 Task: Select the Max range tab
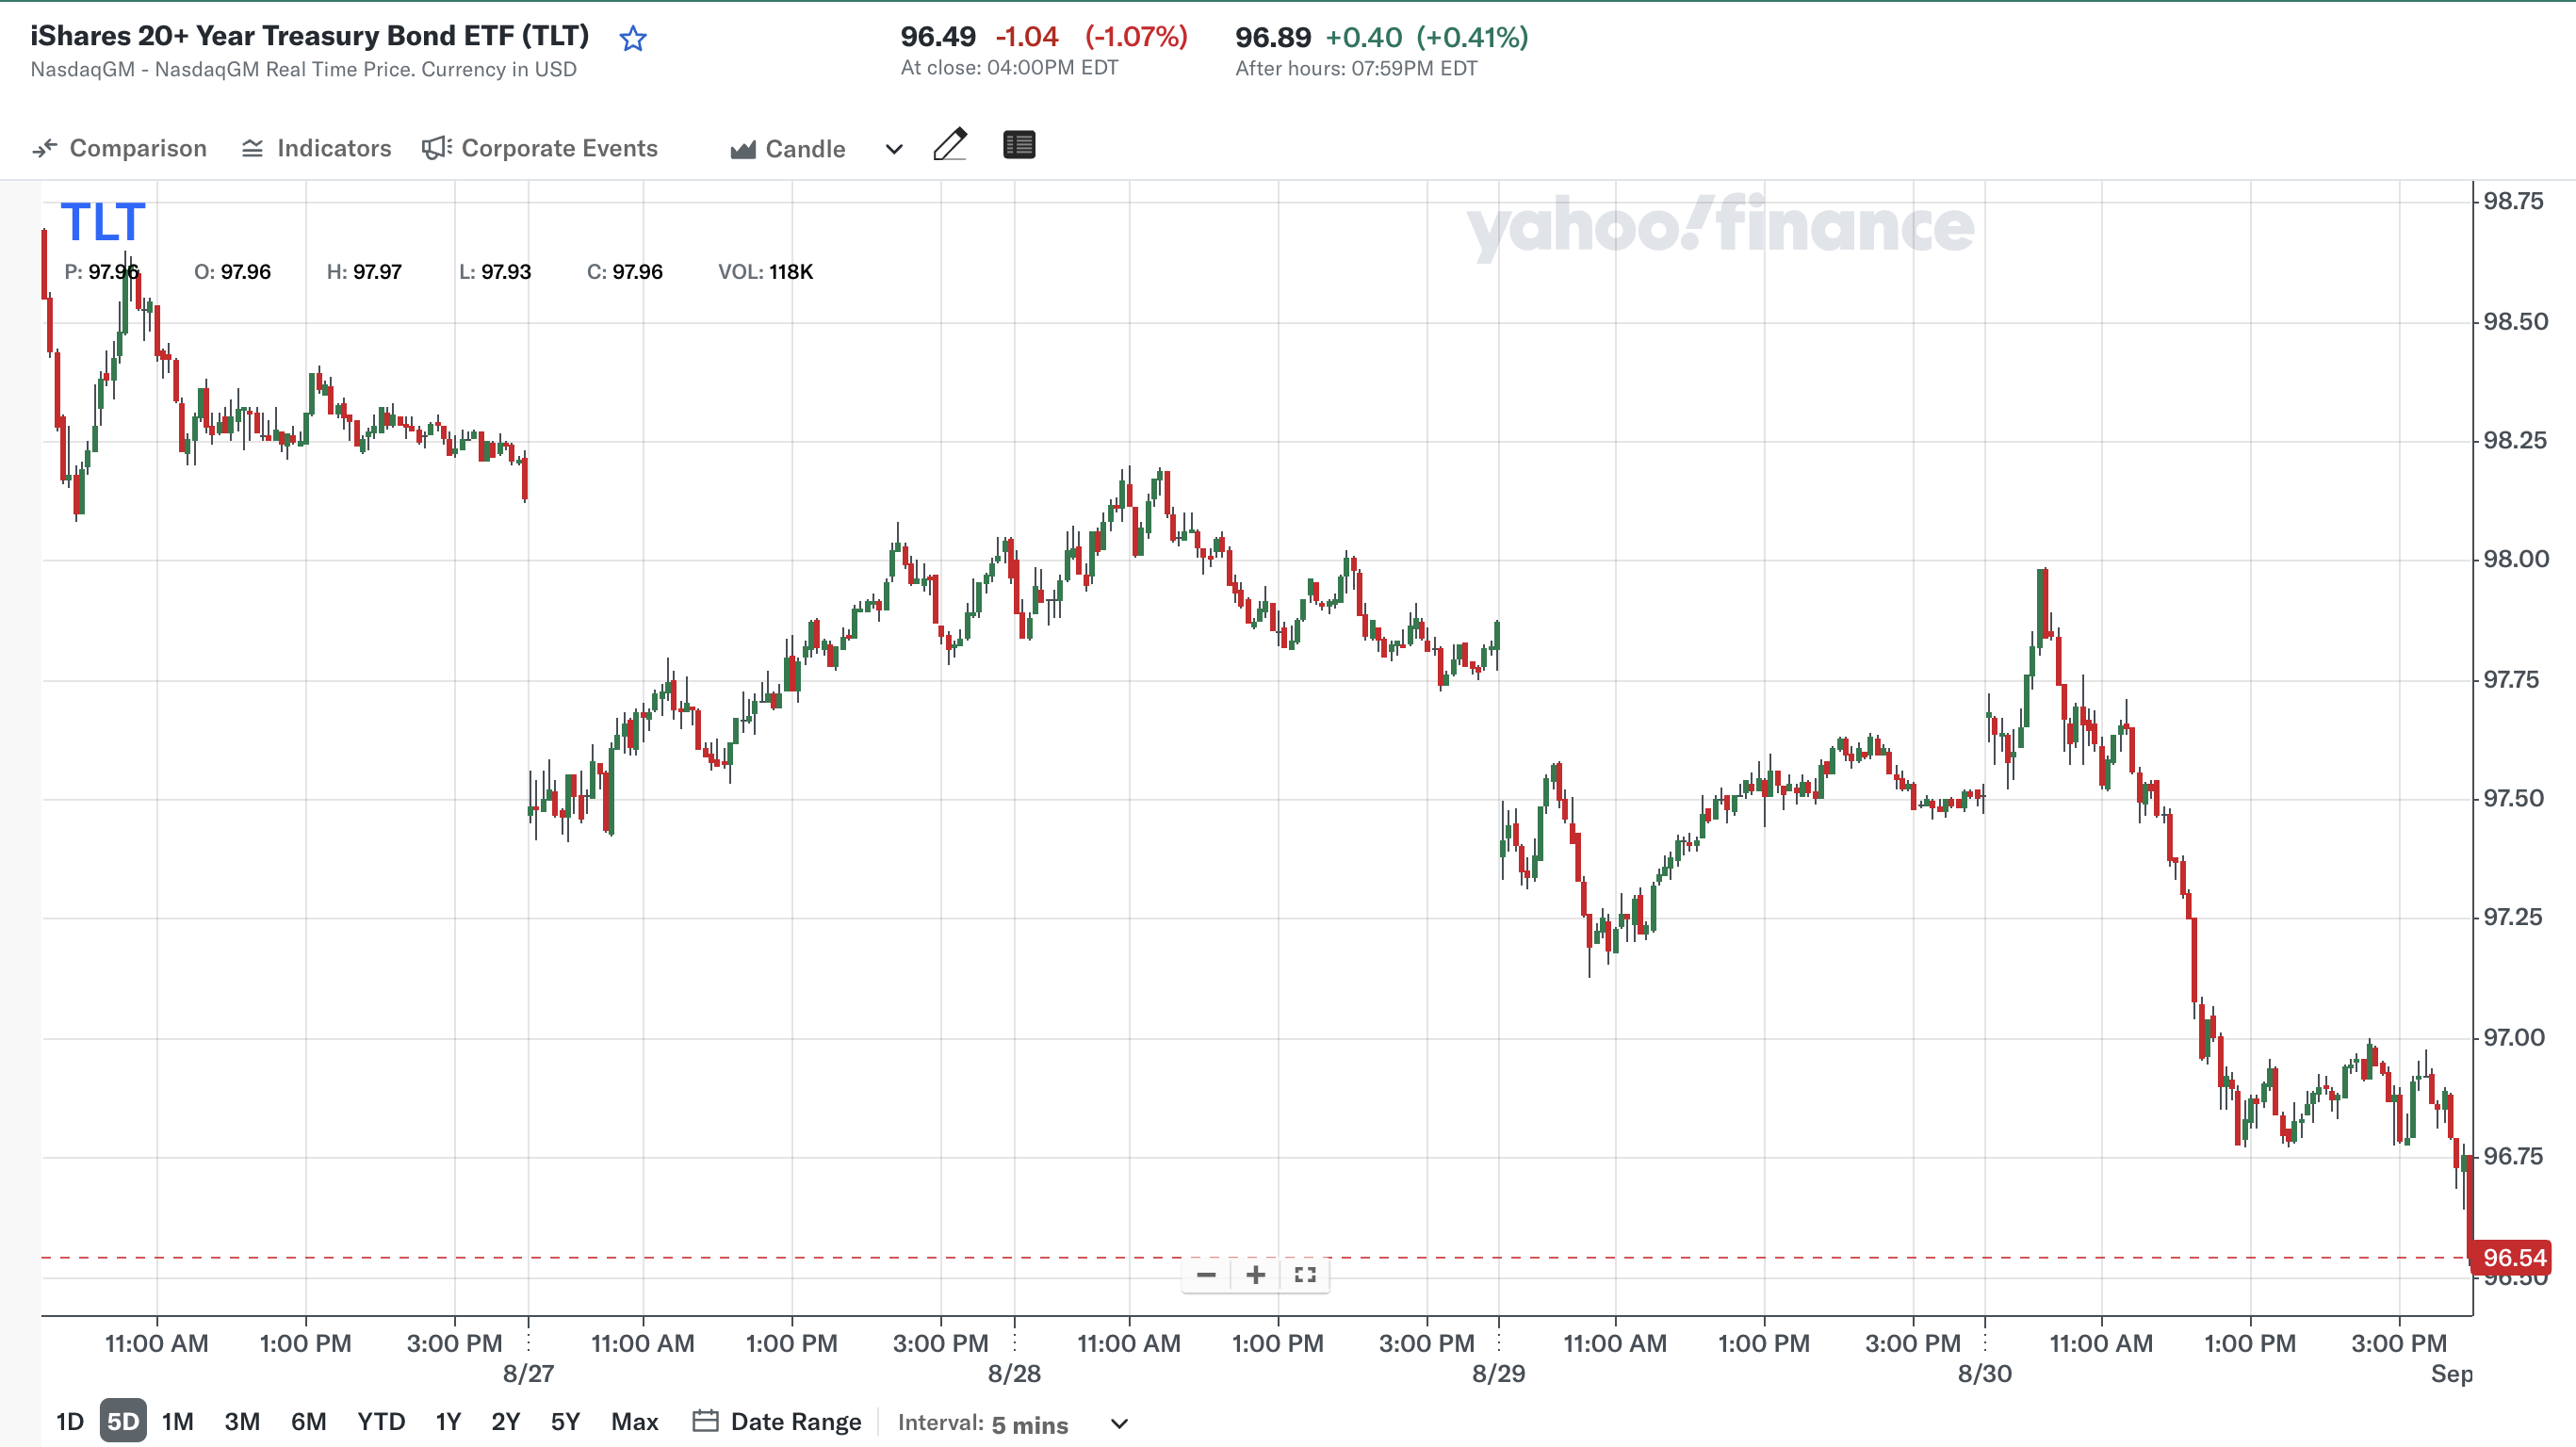(633, 1420)
